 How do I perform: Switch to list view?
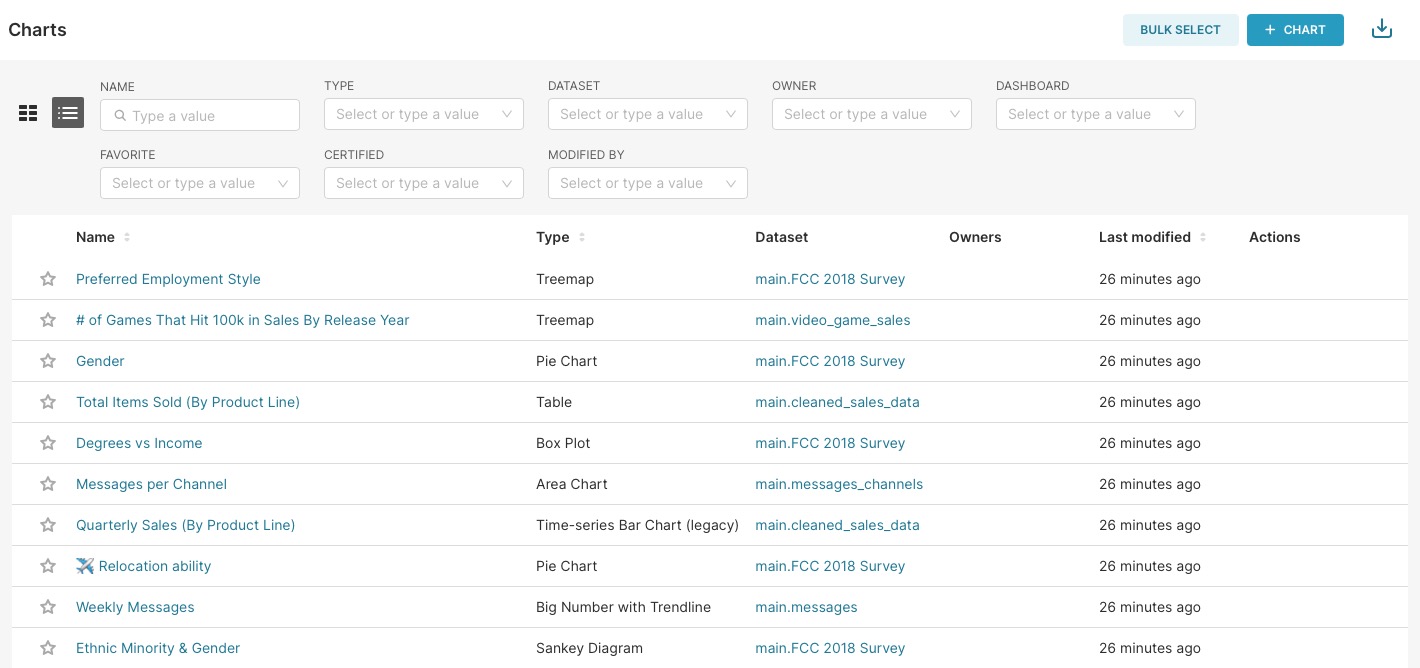coord(68,113)
